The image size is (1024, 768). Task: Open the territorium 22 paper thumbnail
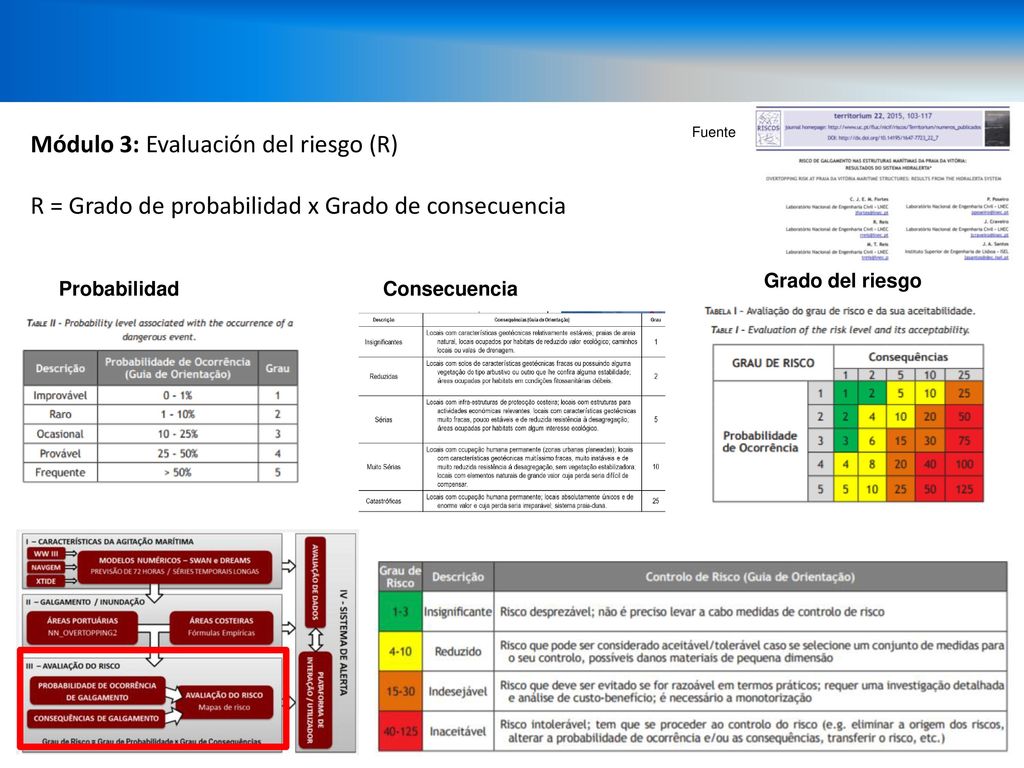(x=883, y=185)
